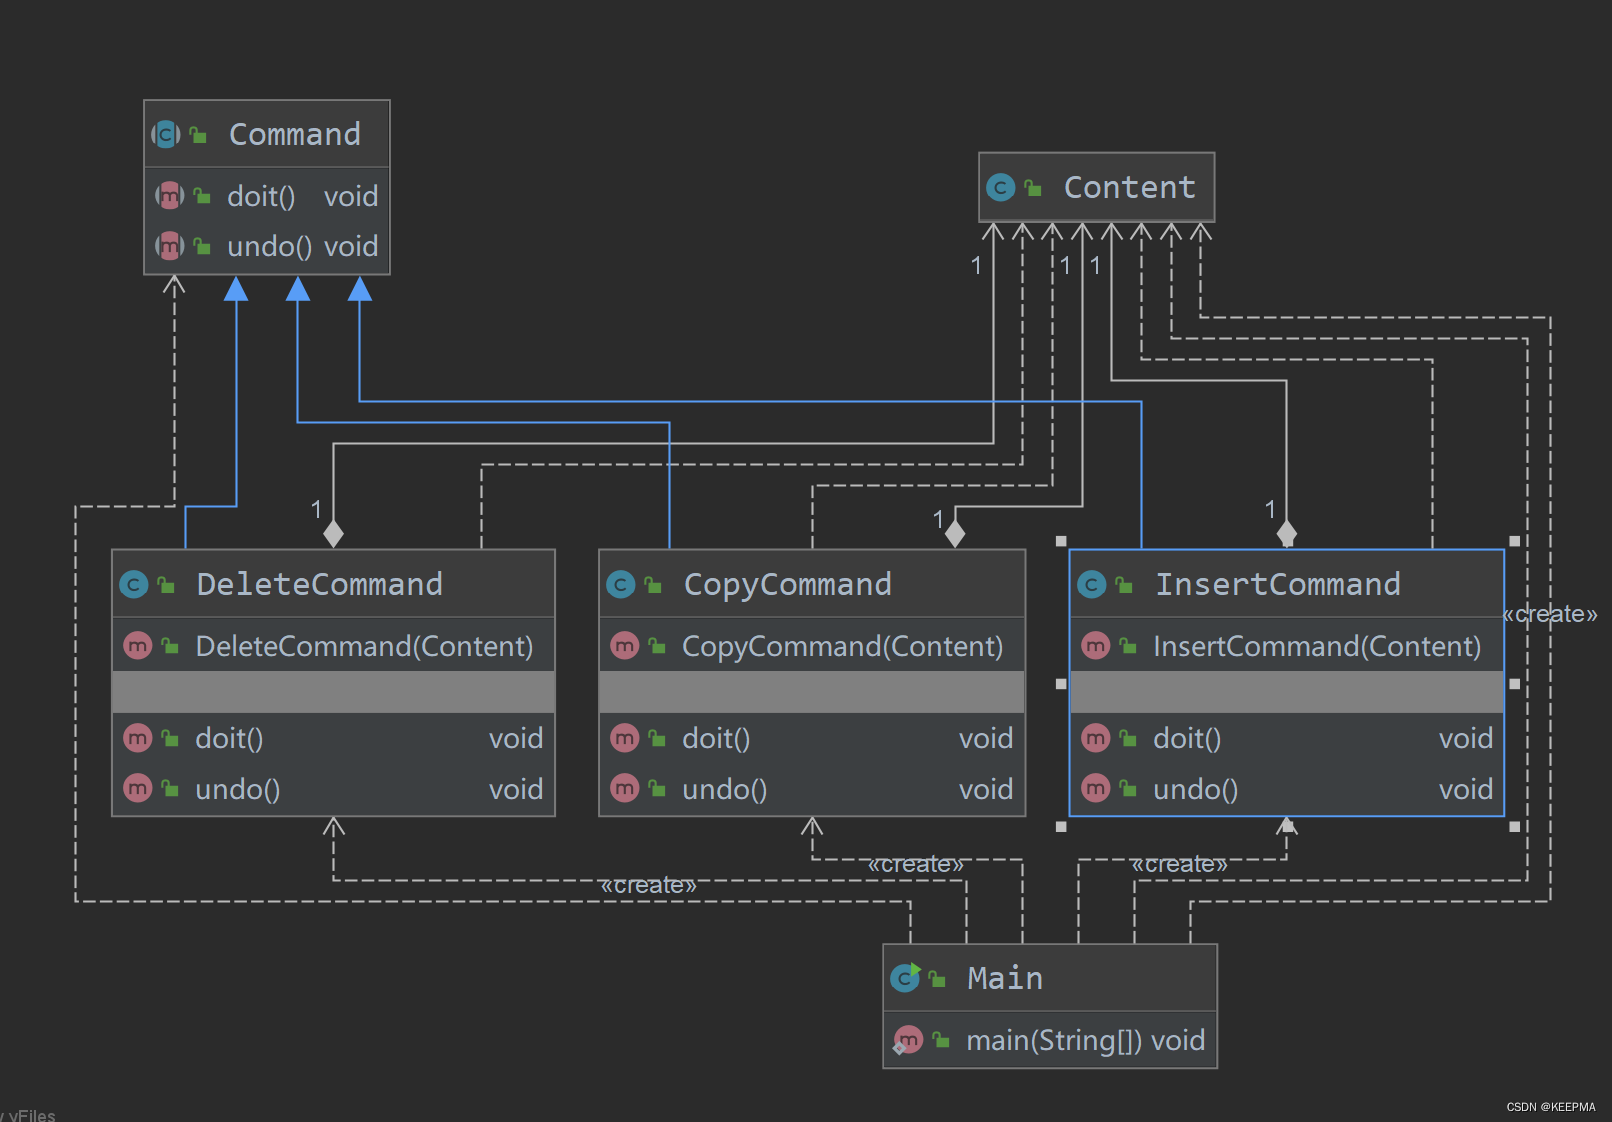The image size is (1612, 1122).
Task: Select the InsertCommand class header
Action: (x=1287, y=584)
